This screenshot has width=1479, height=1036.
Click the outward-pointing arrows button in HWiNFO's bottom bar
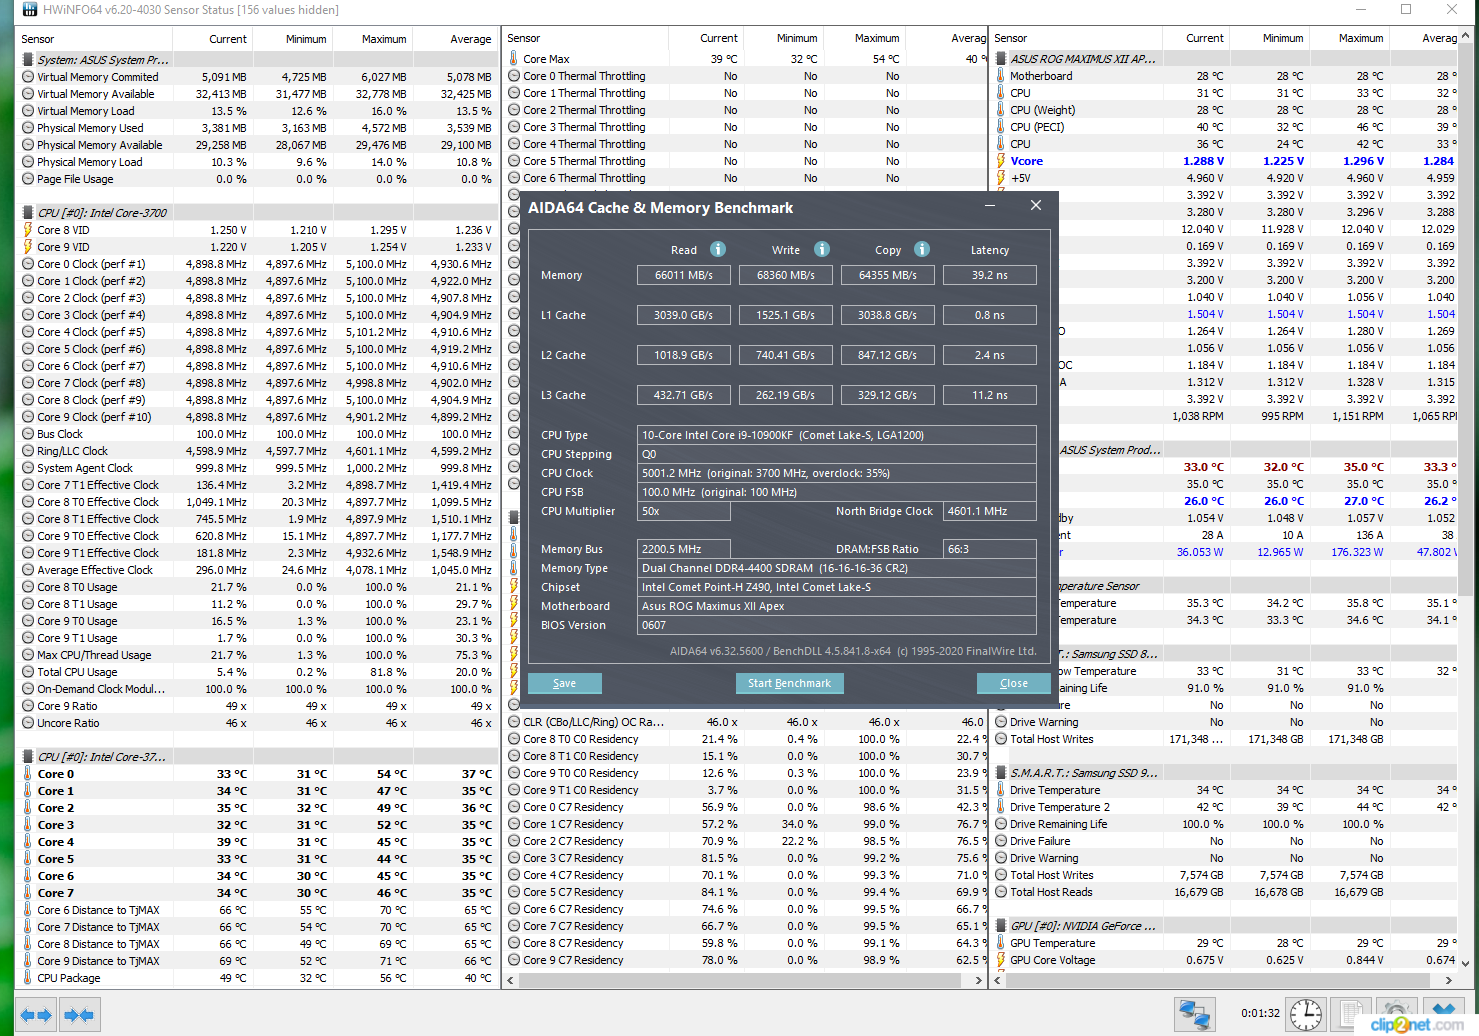pos(36,1015)
